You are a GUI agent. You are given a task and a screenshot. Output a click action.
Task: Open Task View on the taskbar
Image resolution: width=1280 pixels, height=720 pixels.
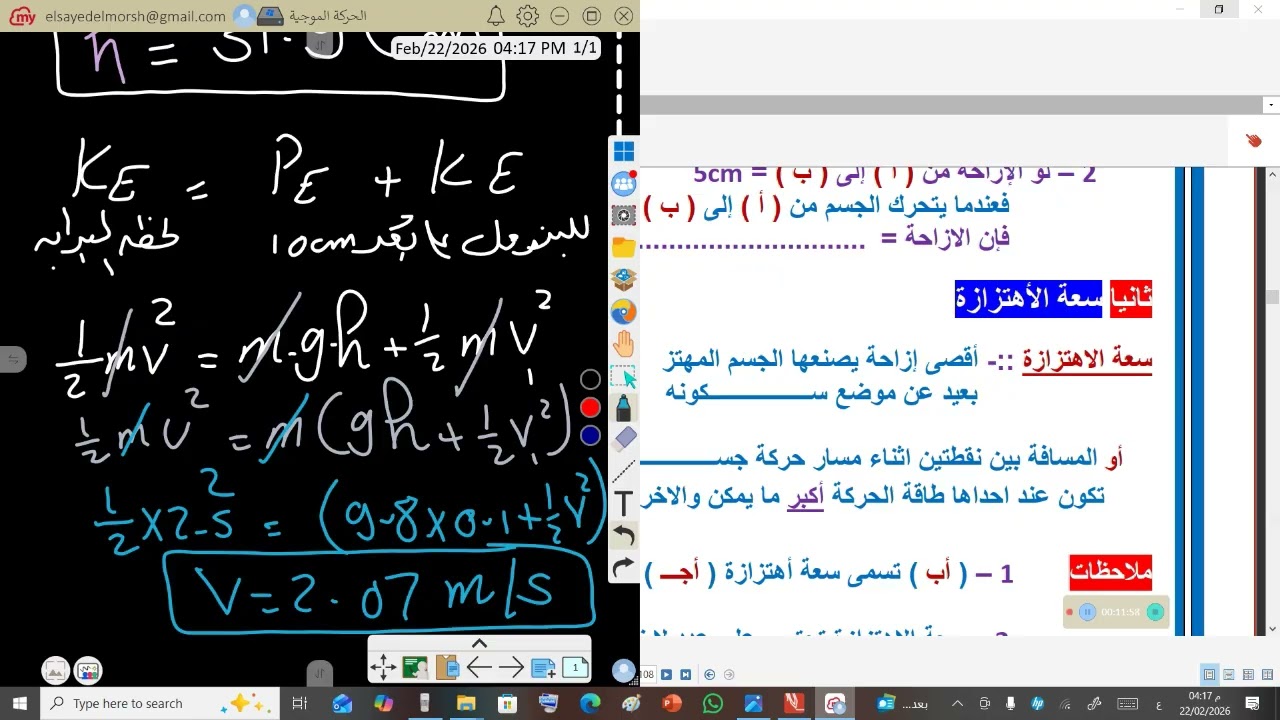point(299,704)
